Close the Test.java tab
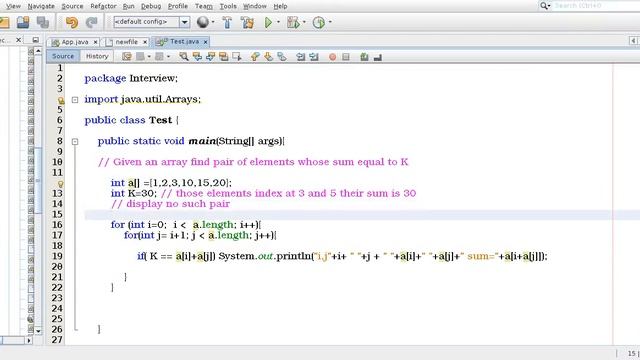 206,42
